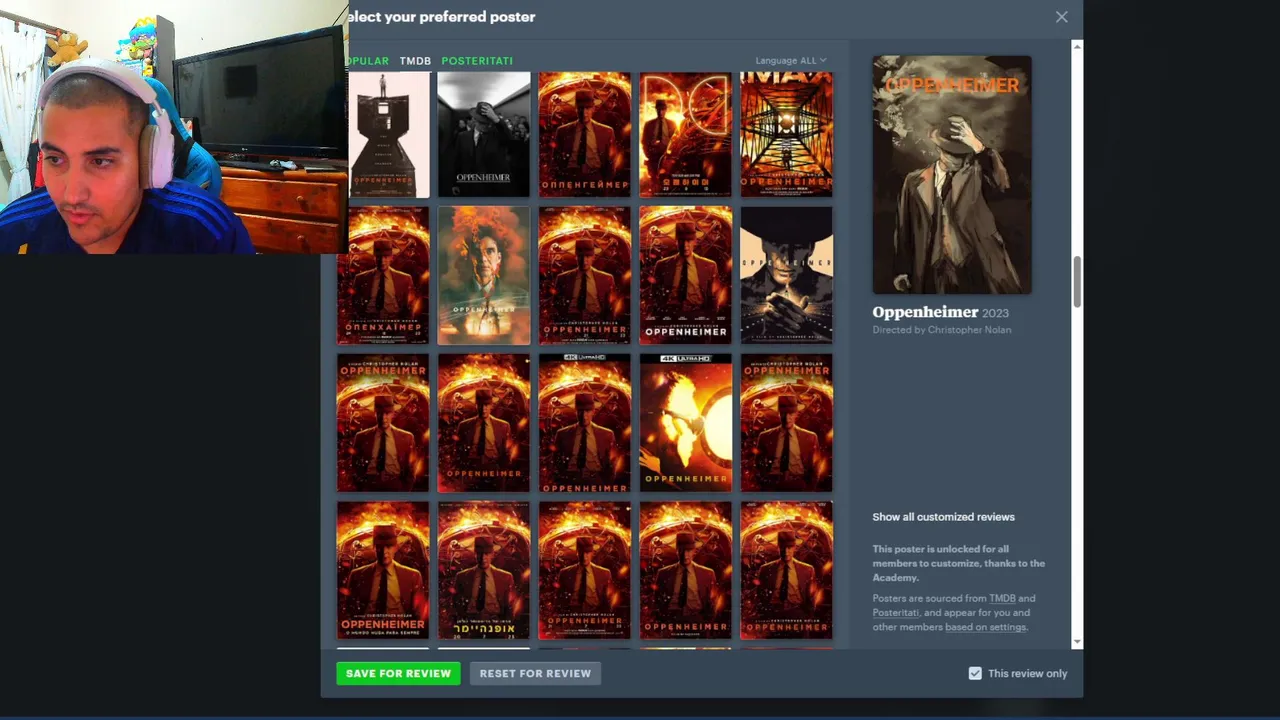Select the black-and-white Oppenheimer poster
The width and height of the screenshot is (1280, 720).
tap(484, 134)
